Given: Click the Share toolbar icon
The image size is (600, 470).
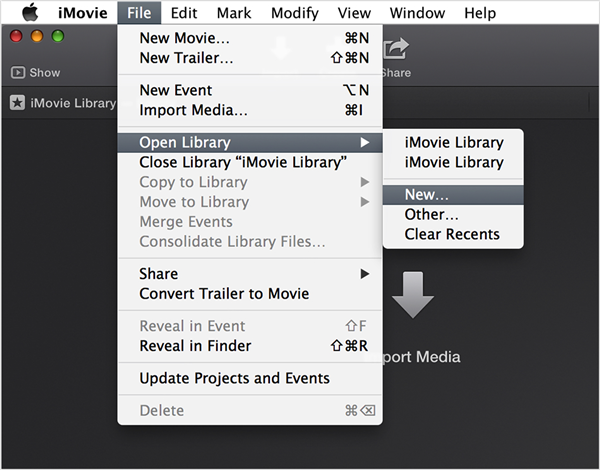Looking at the screenshot, I should click(396, 49).
